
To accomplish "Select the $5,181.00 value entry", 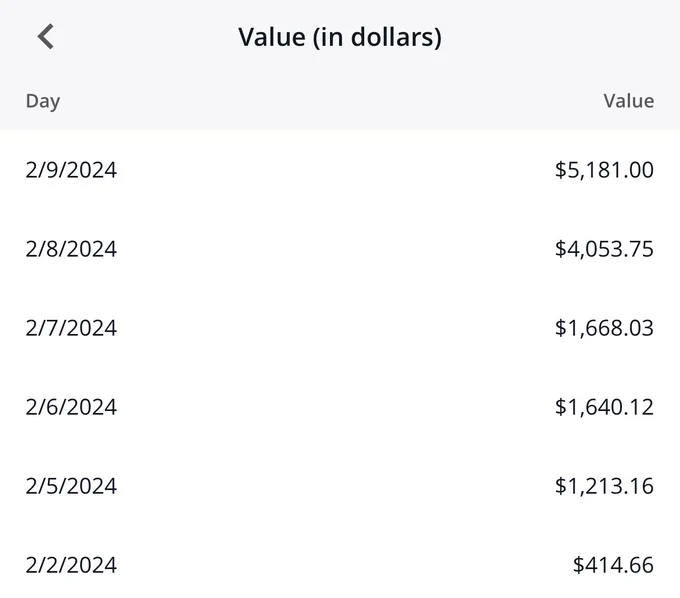I will pos(605,170).
